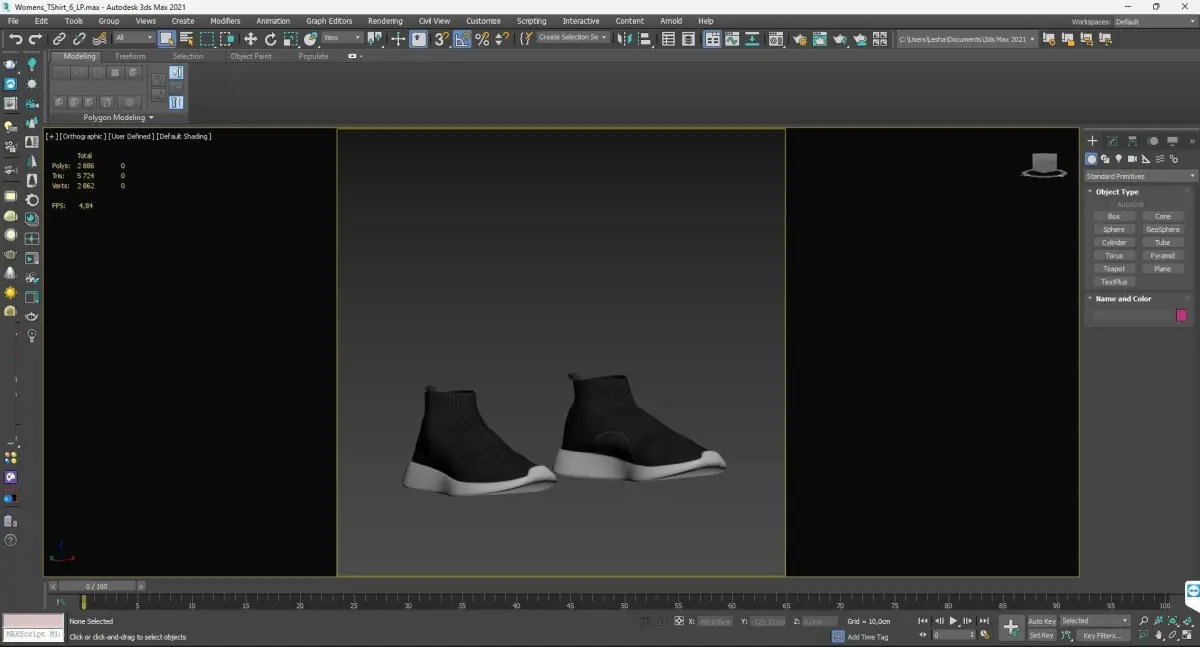
Task: Open the Standard Primitives category dropdown
Action: coord(1139,176)
